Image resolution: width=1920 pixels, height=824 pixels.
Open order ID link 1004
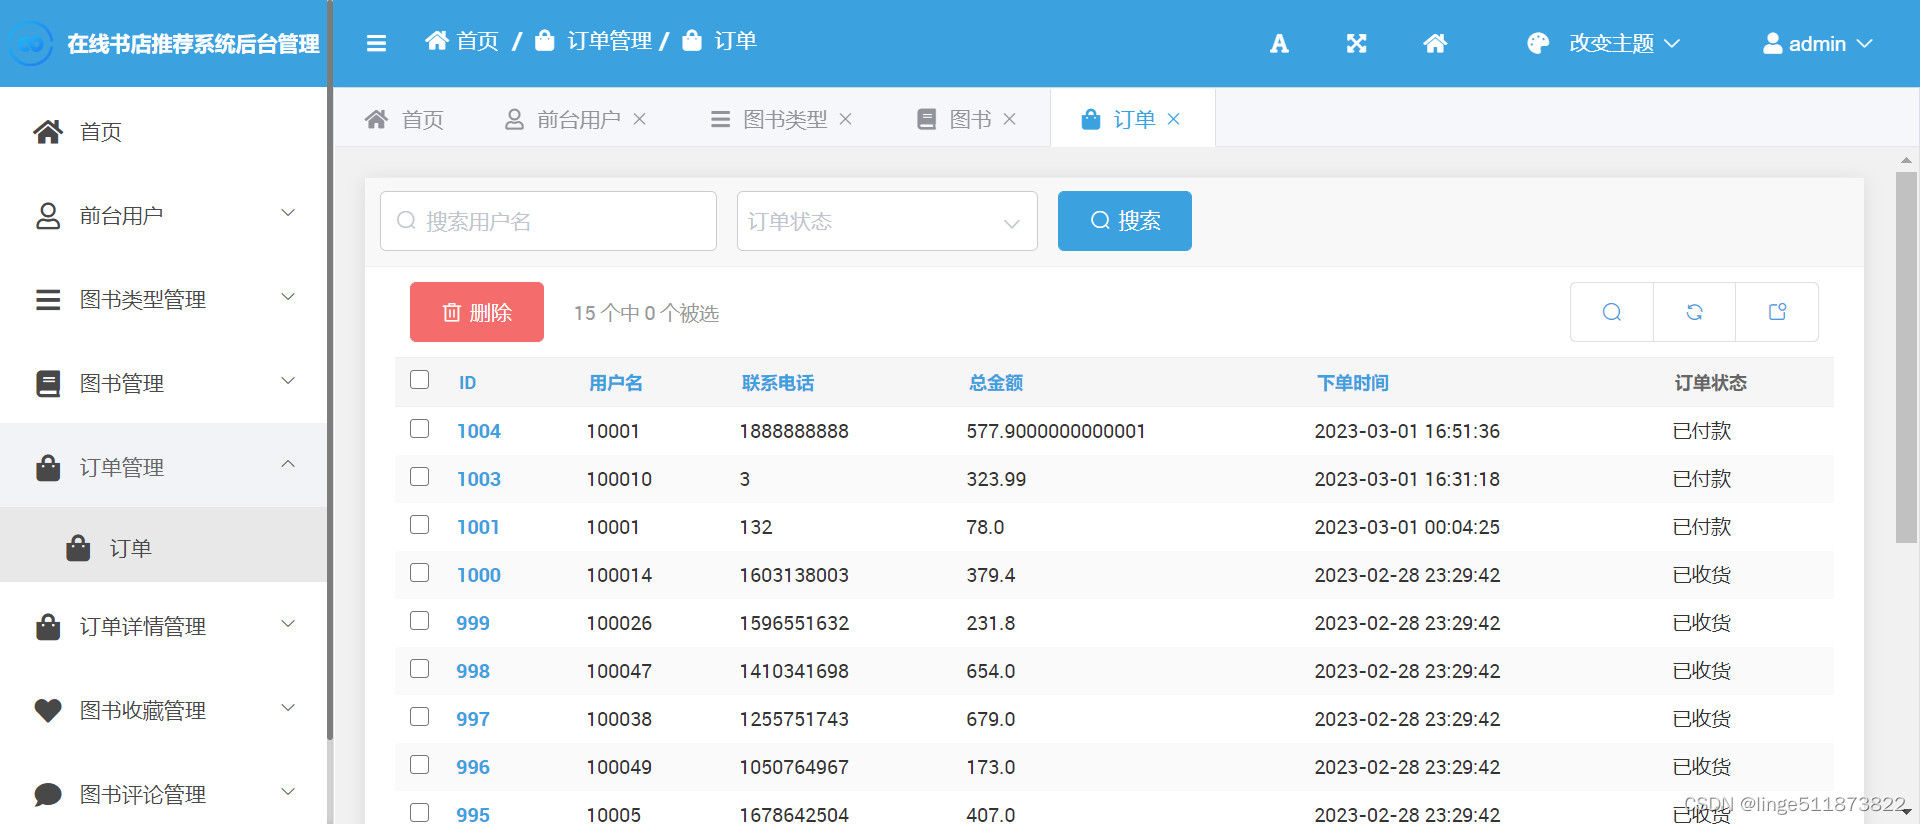(x=479, y=431)
